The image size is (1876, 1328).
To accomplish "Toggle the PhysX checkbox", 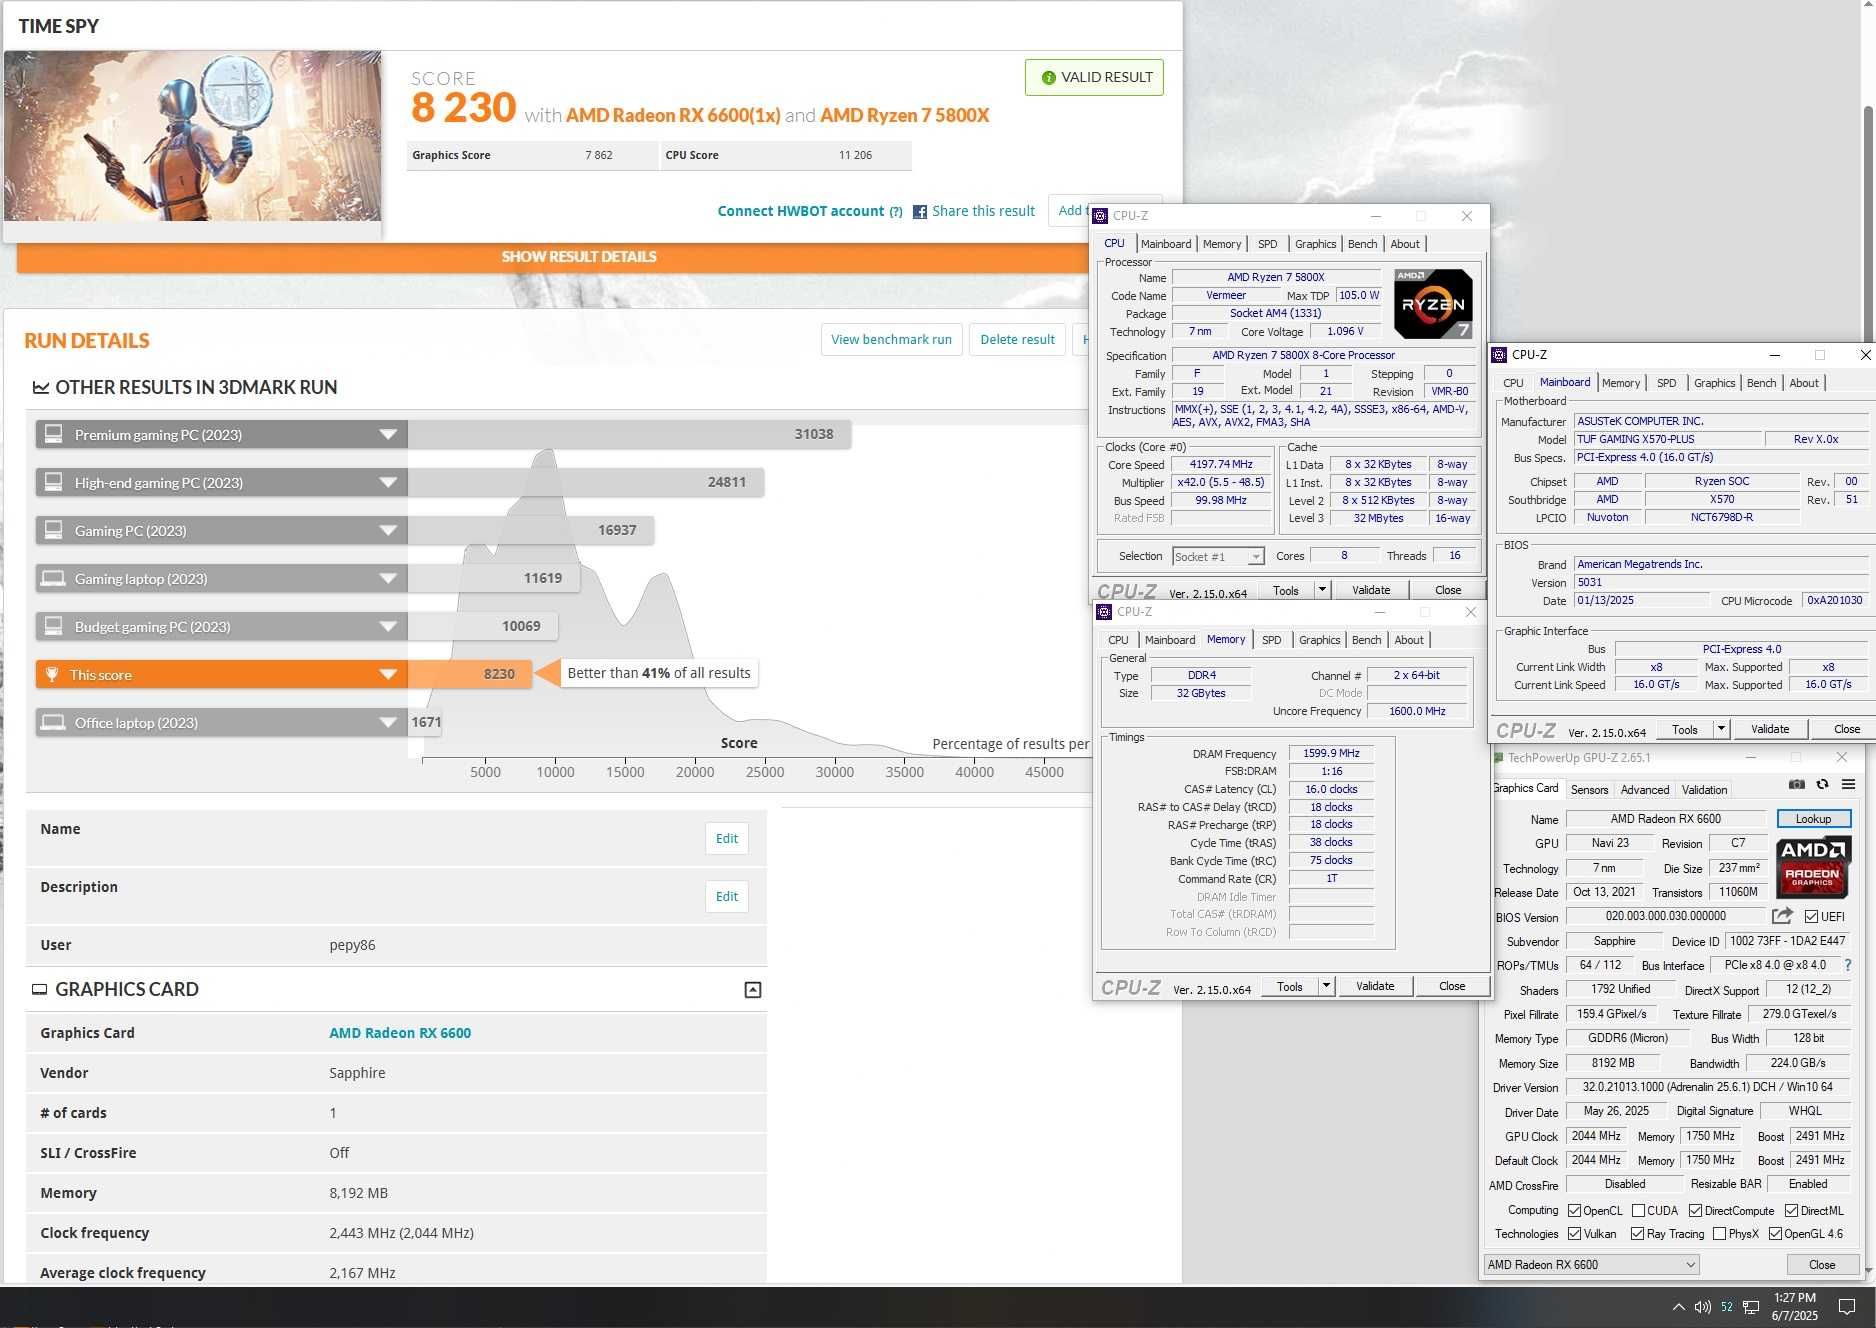I will 1719,1234.
